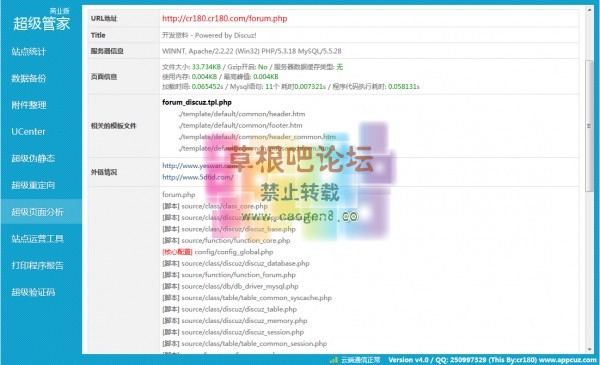Click the 页面信息 row label
The image size is (600, 365).
click(x=104, y=77)
